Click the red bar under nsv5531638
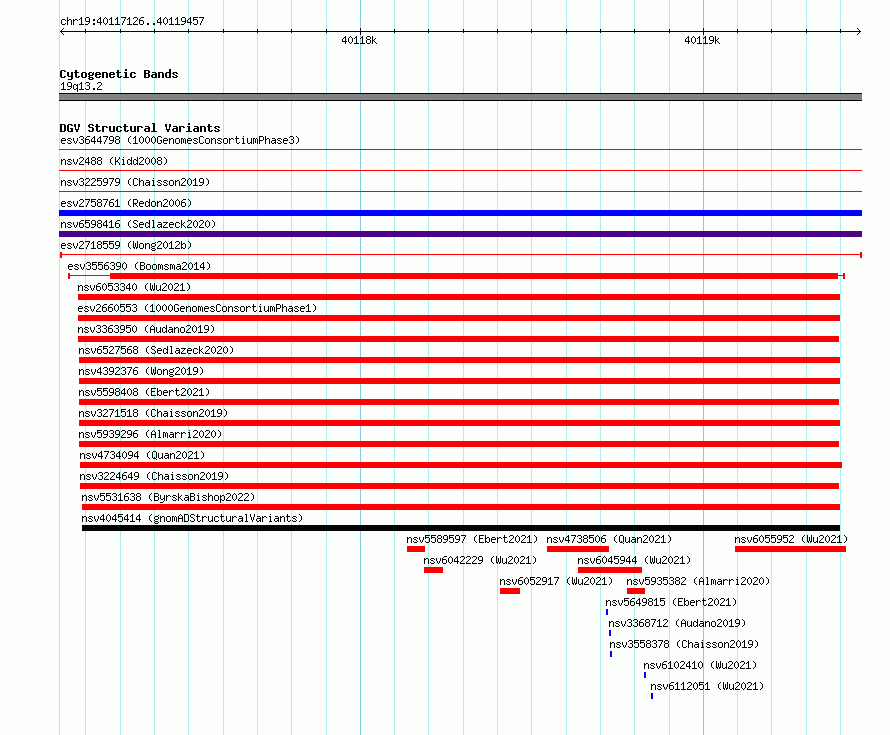This screenshot has height=735, width=890. pos(461,507)
